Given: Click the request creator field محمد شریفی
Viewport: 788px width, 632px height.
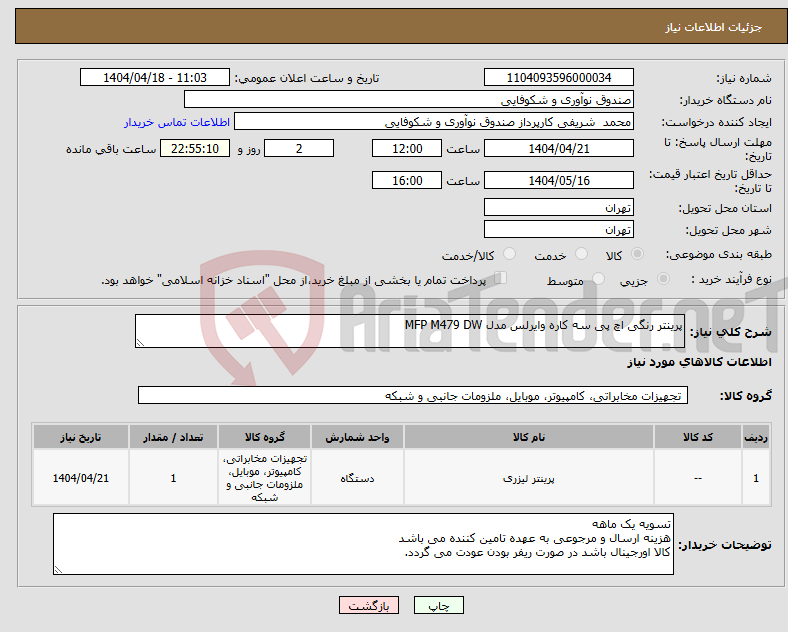Looking at the screenshot, I should point(434,122).
